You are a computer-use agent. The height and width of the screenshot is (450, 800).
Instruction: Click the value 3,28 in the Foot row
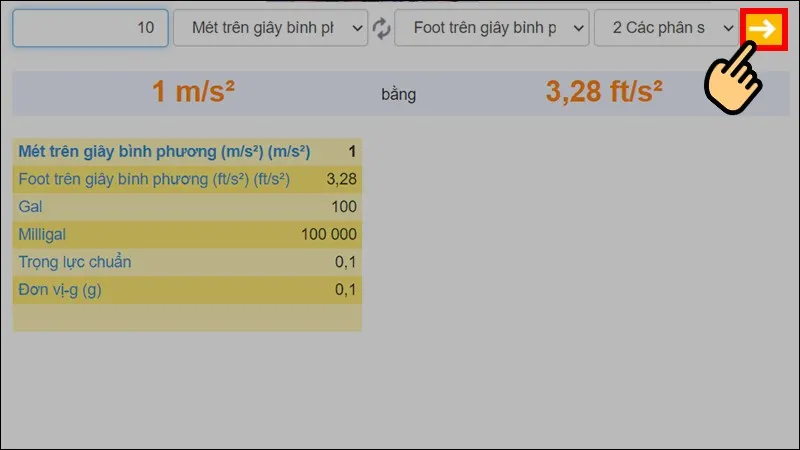(341, 179)
